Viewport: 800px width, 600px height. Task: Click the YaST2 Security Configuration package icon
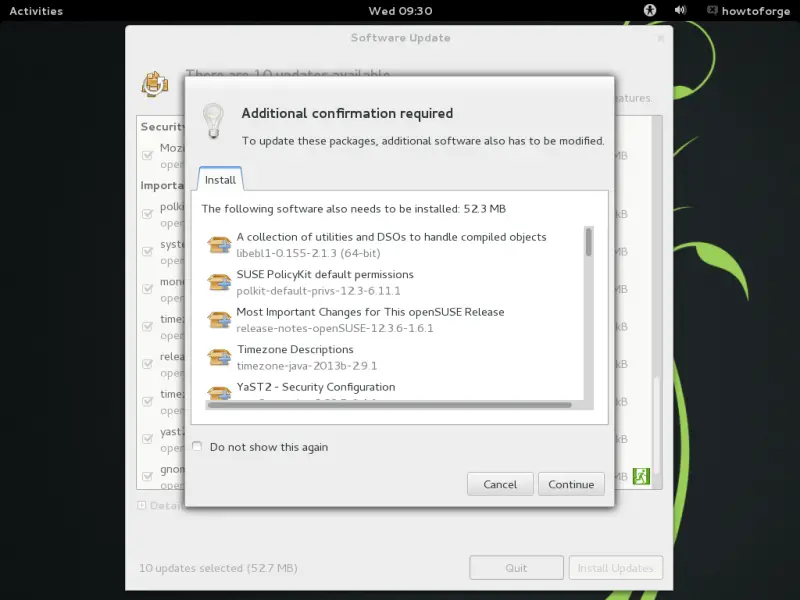click(219, 392)
